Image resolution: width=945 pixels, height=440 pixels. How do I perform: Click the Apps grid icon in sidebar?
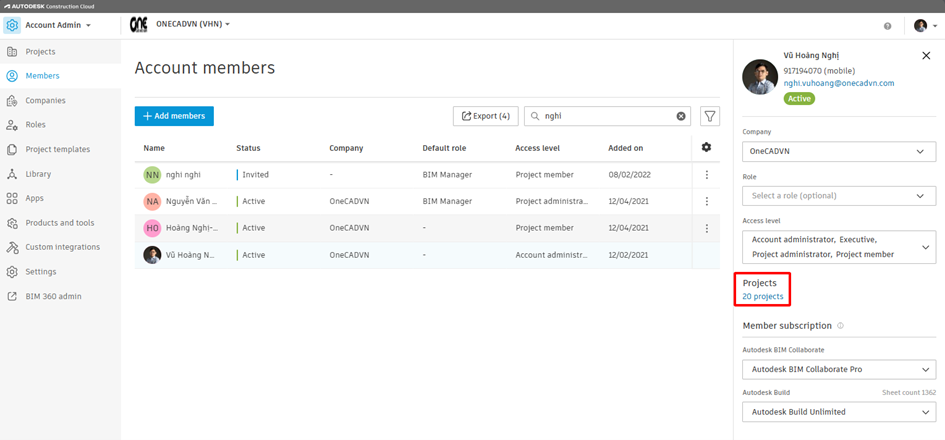tap(11, 198)
